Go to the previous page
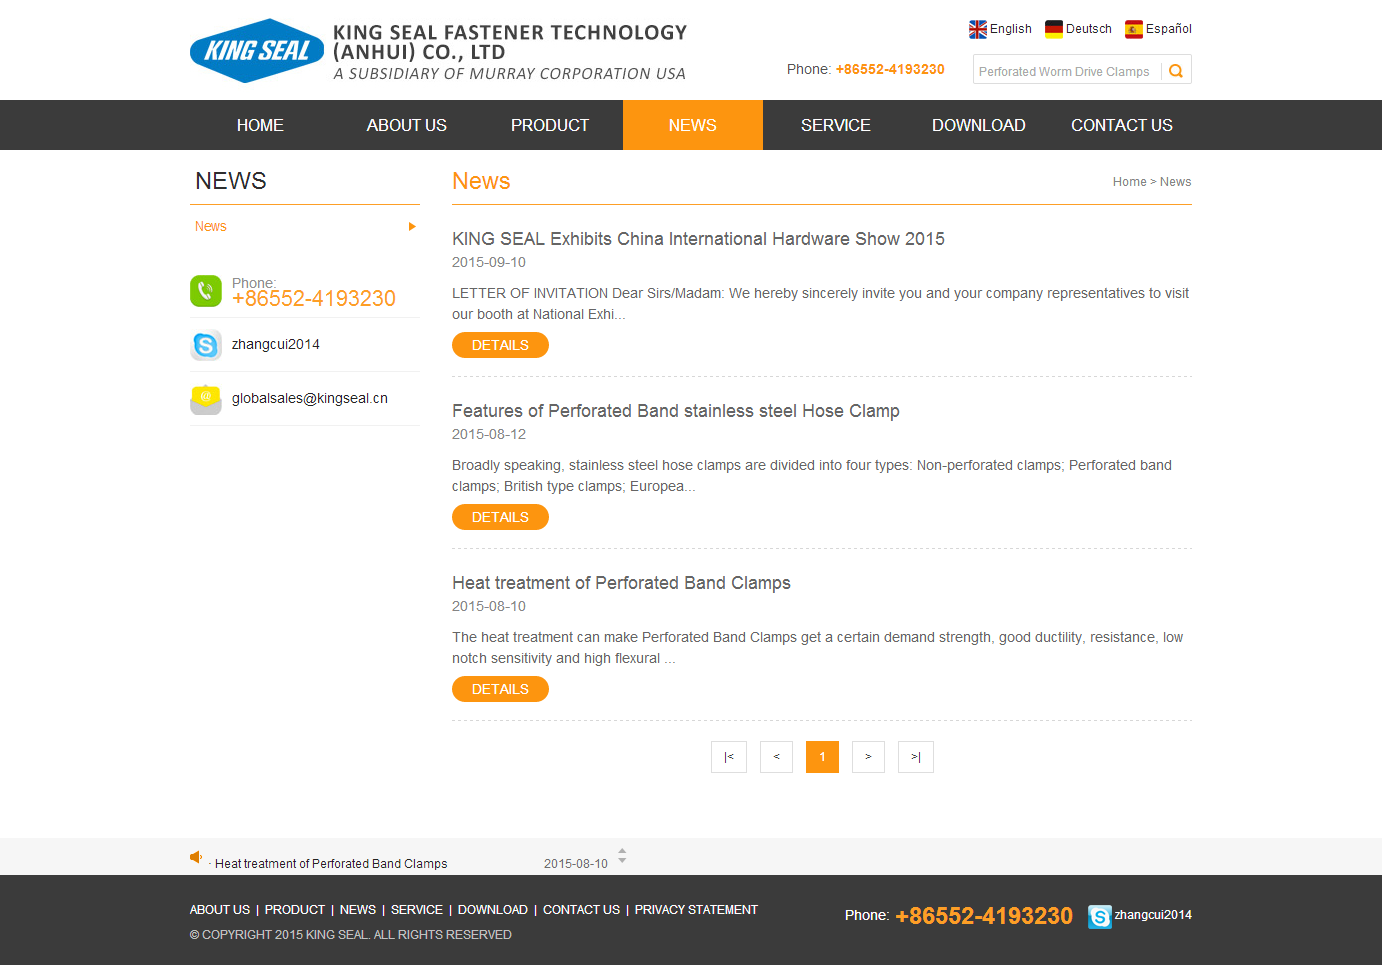 (776, 757)
